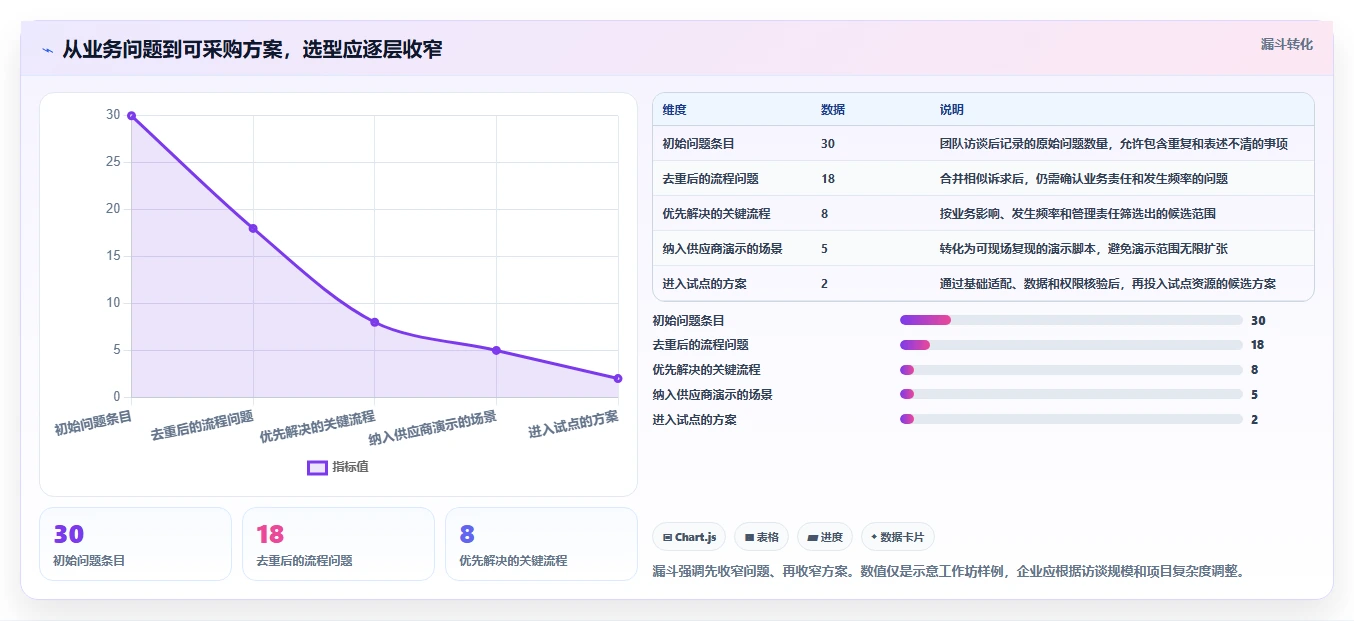Click y-axis tick label 15
Viewport: 1354px width, 621px height.
point(113,256)
